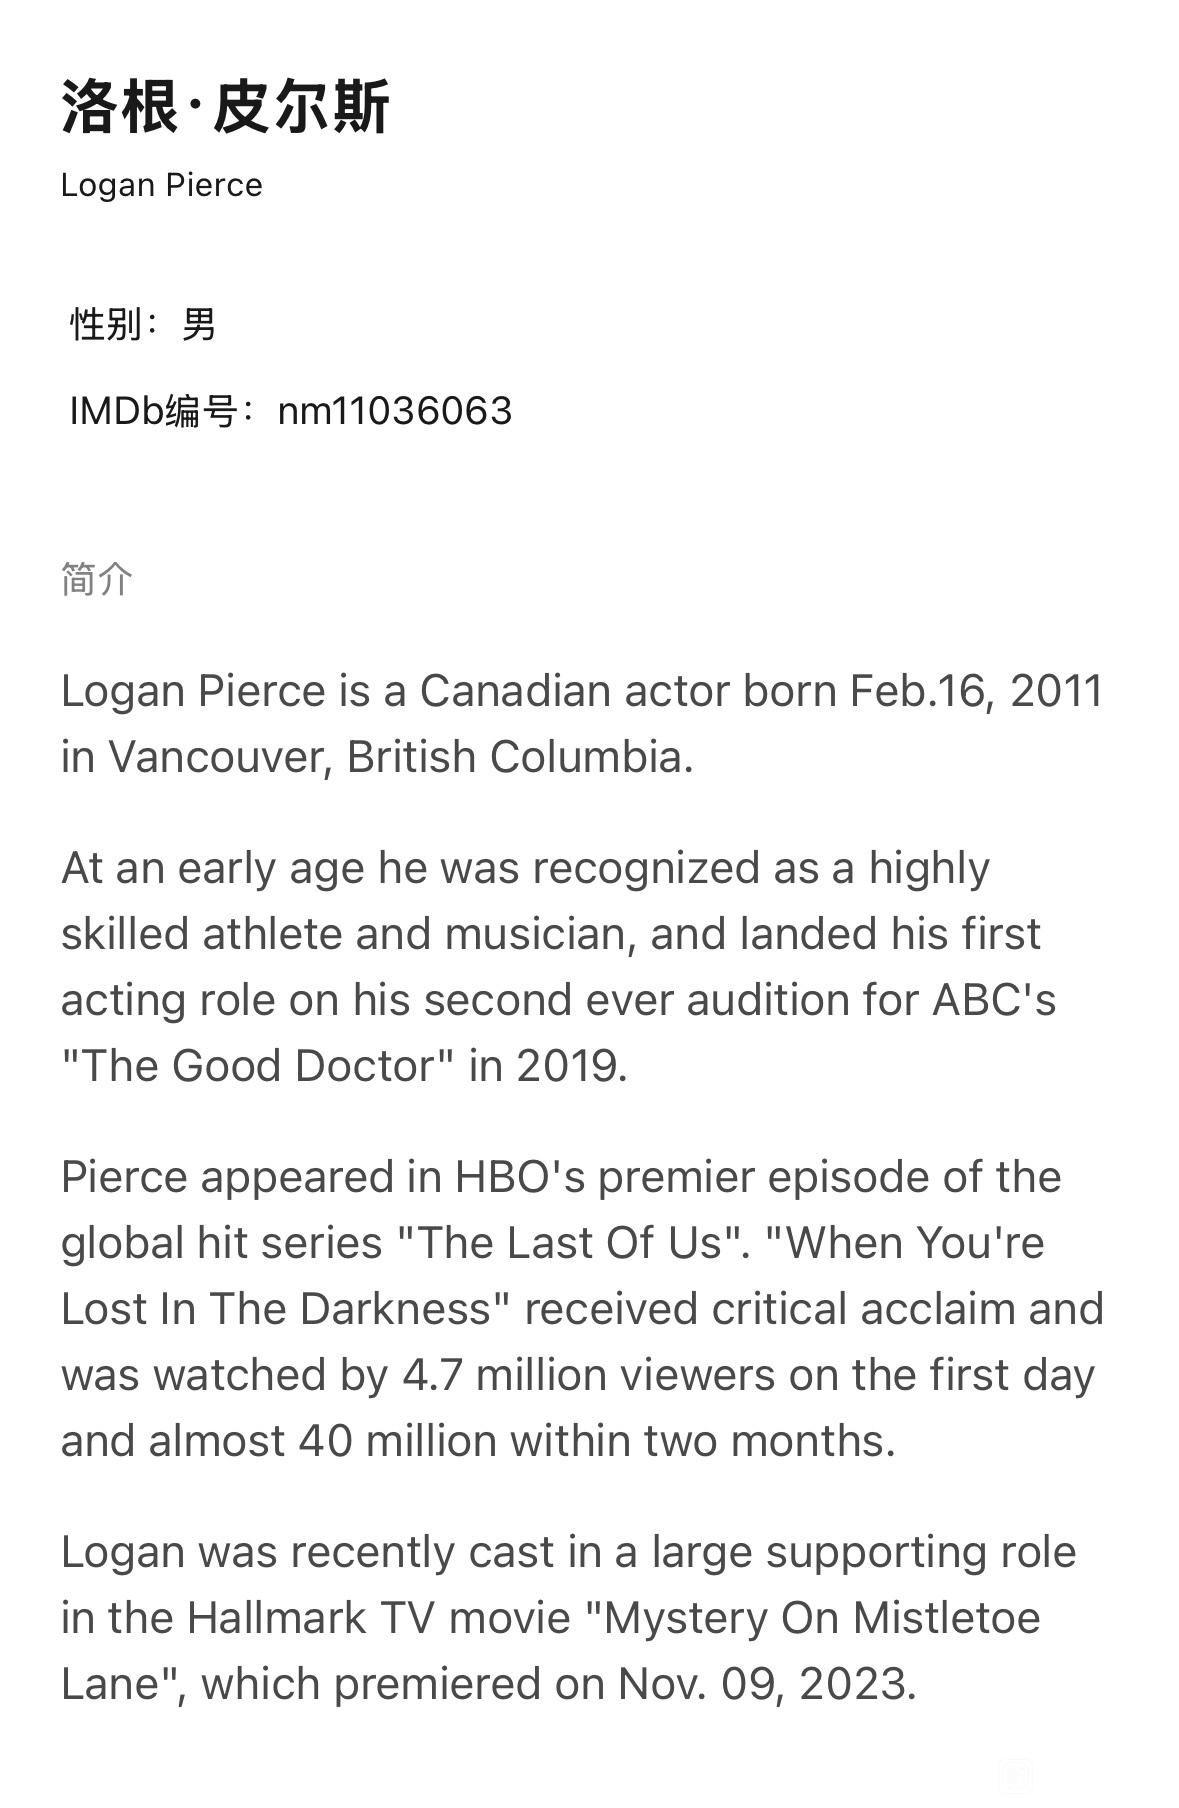Open IMDb number nm11036063
Image resolution: width=1179 pixels, height=1808 pixels.
[395, 411]
